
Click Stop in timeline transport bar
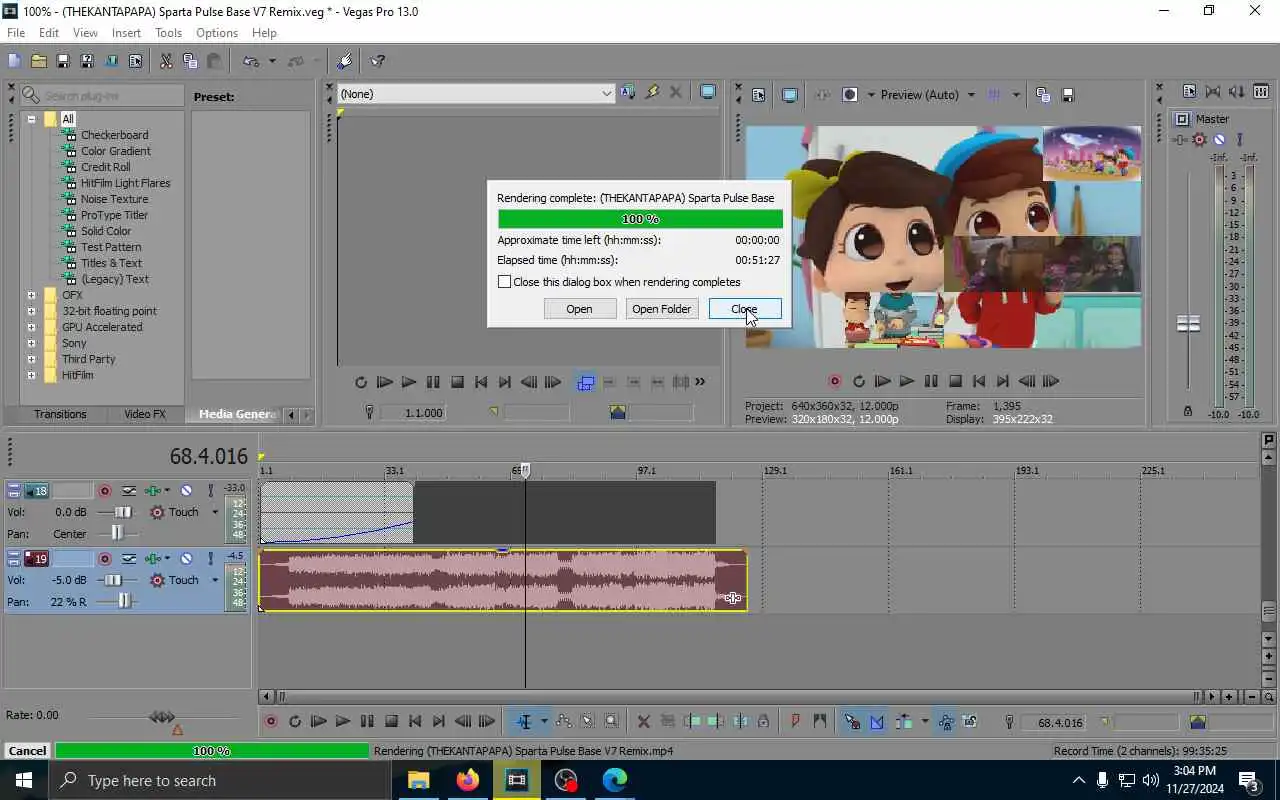391,722
